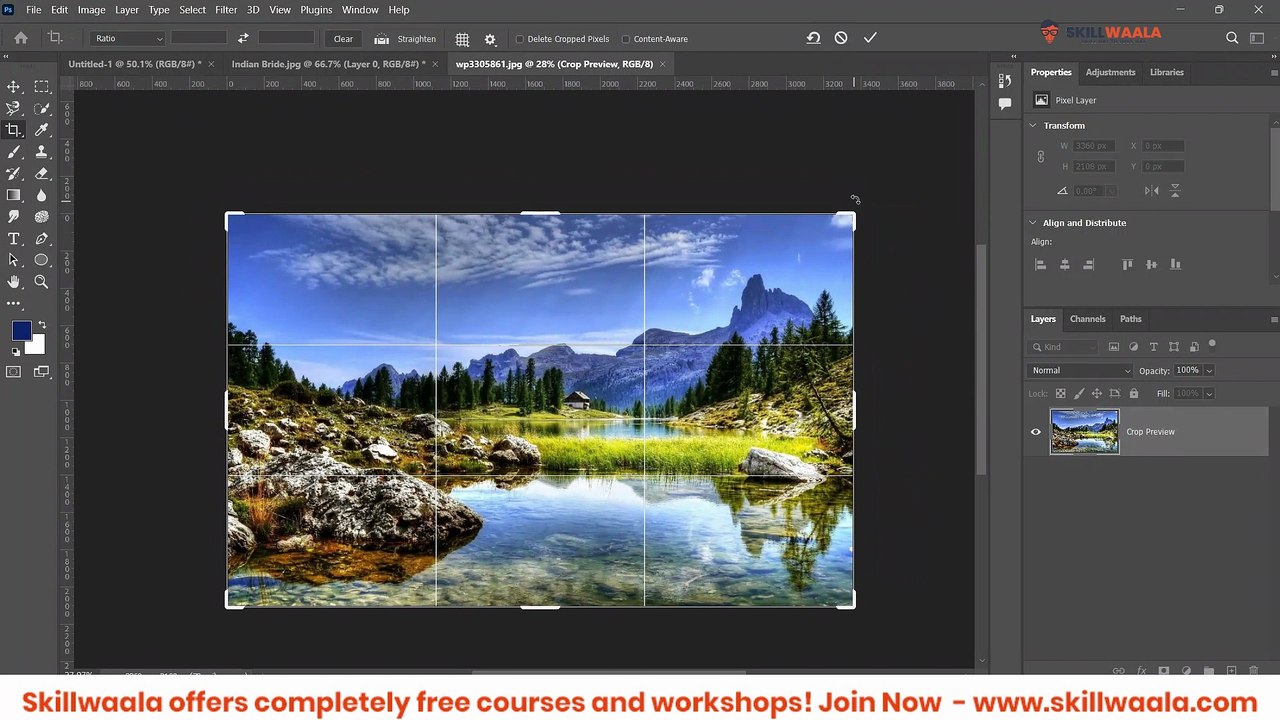1280x720 pixels.
Task: Hide the Crop Preview layer
Action: [1035, 432]
